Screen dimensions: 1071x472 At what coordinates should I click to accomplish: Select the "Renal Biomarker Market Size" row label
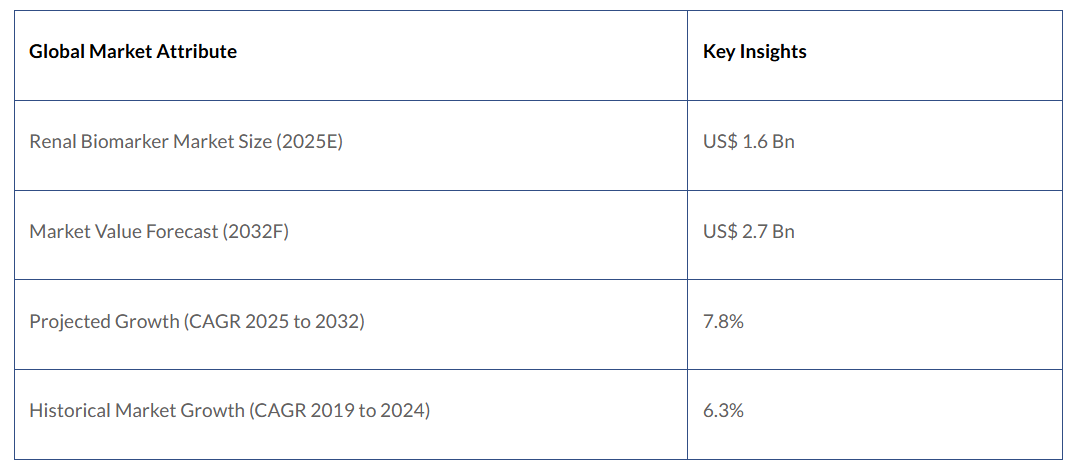[x=150, y=141]
